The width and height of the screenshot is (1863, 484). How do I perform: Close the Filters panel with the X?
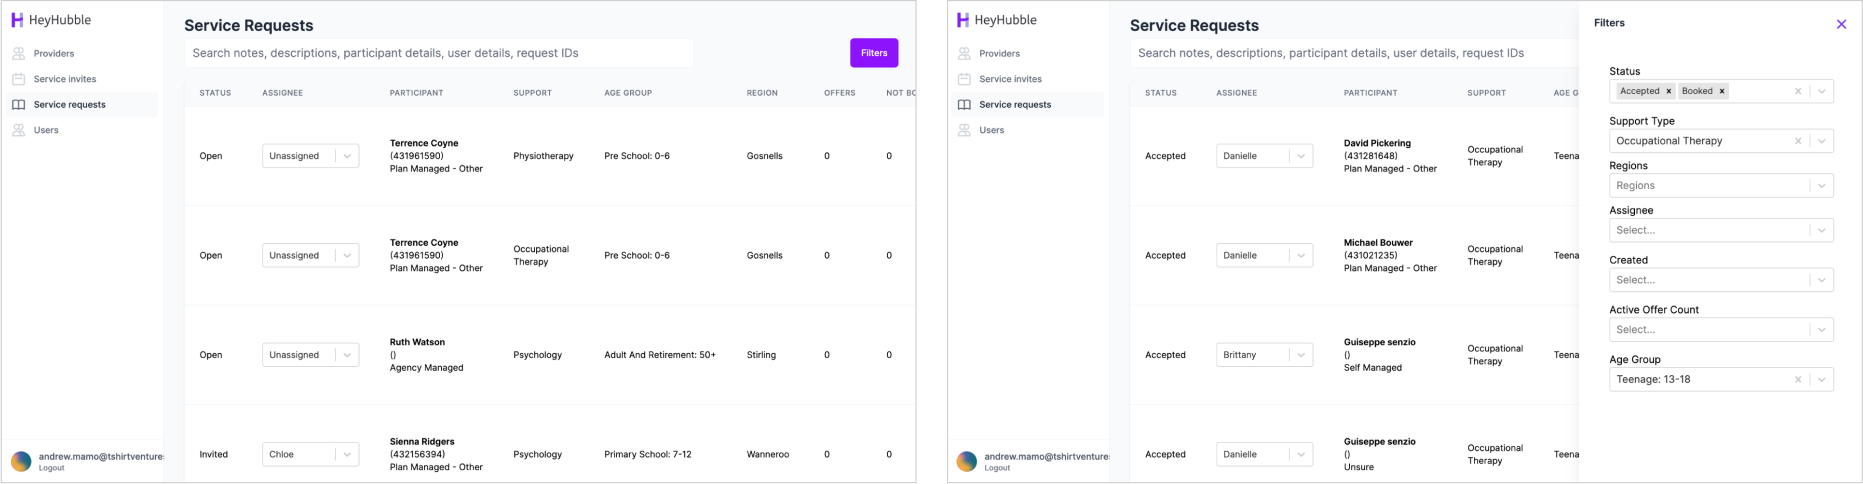pyautogui.click(x=1841, y=24)
